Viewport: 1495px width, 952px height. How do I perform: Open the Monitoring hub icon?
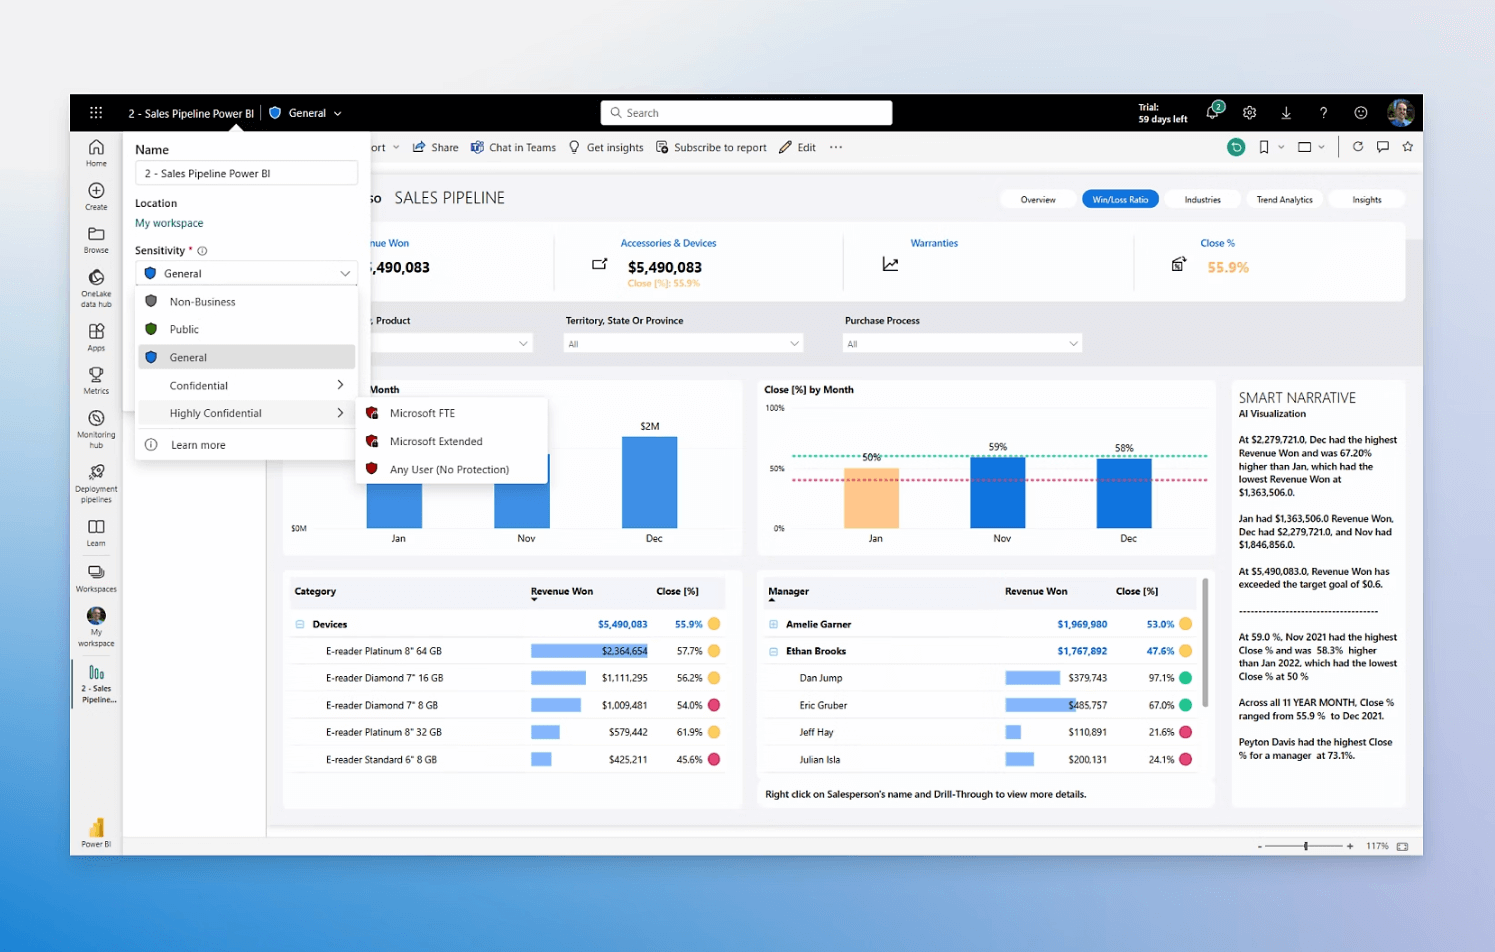tap(96, 419)
